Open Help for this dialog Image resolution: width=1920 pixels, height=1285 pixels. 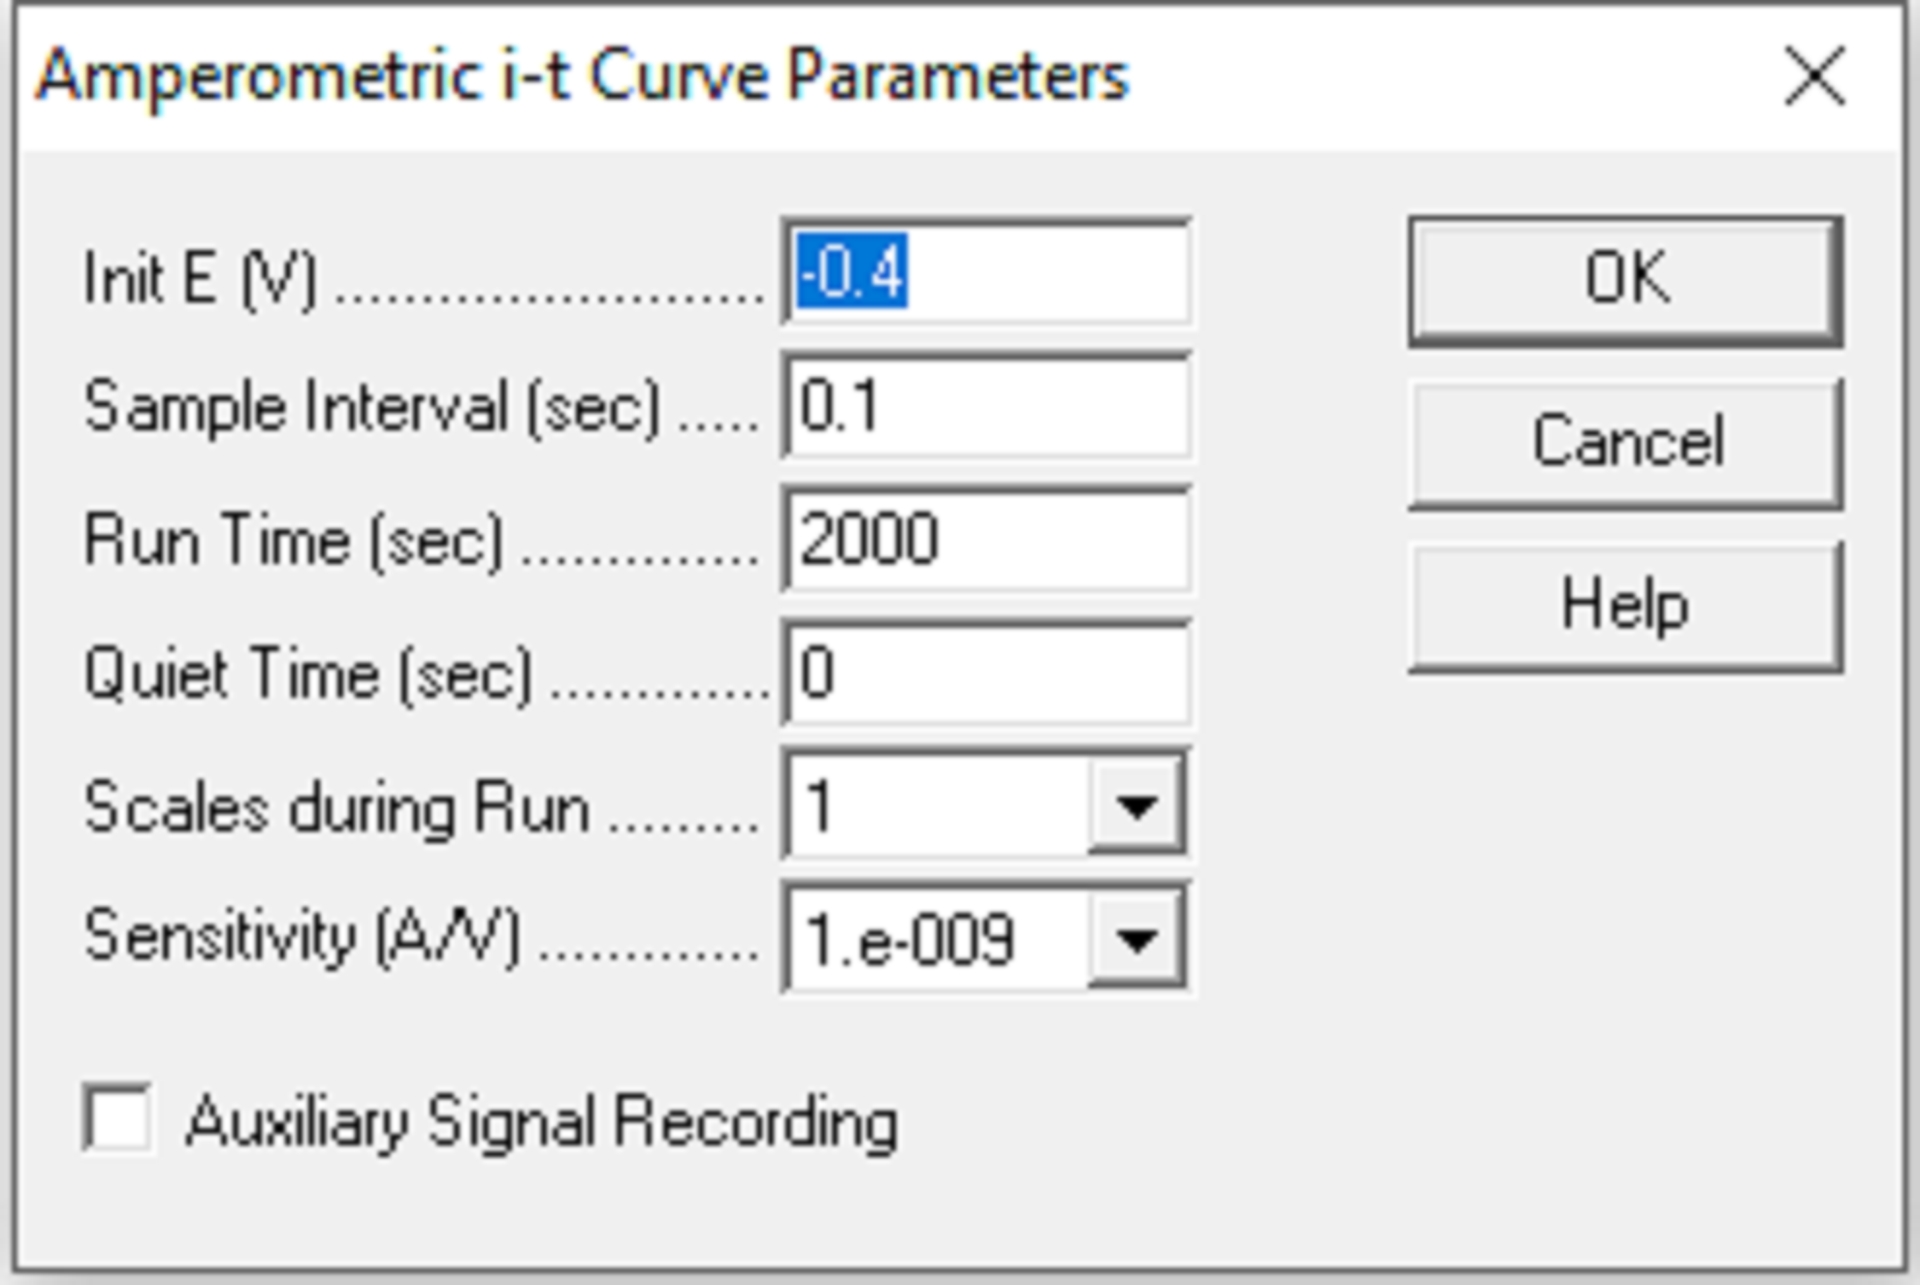click(x=1625, y=606)
